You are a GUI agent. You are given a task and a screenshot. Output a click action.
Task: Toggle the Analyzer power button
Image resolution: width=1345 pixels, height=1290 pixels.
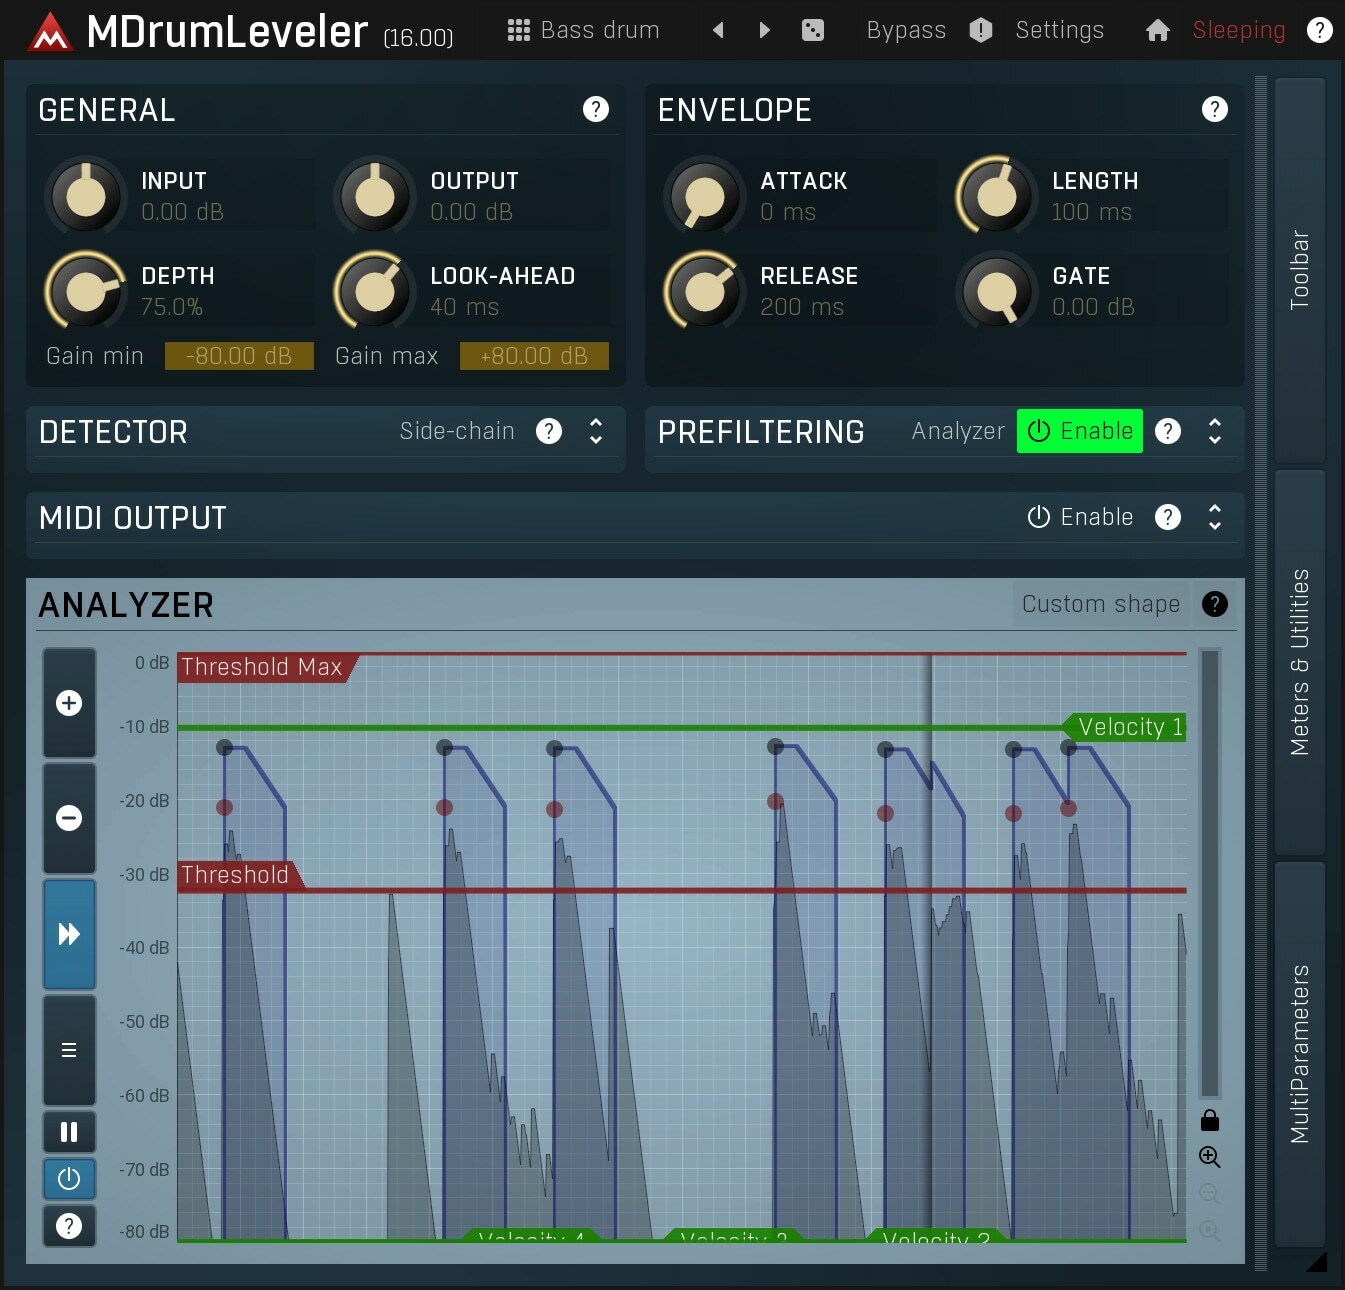[x=69, y=1179]
